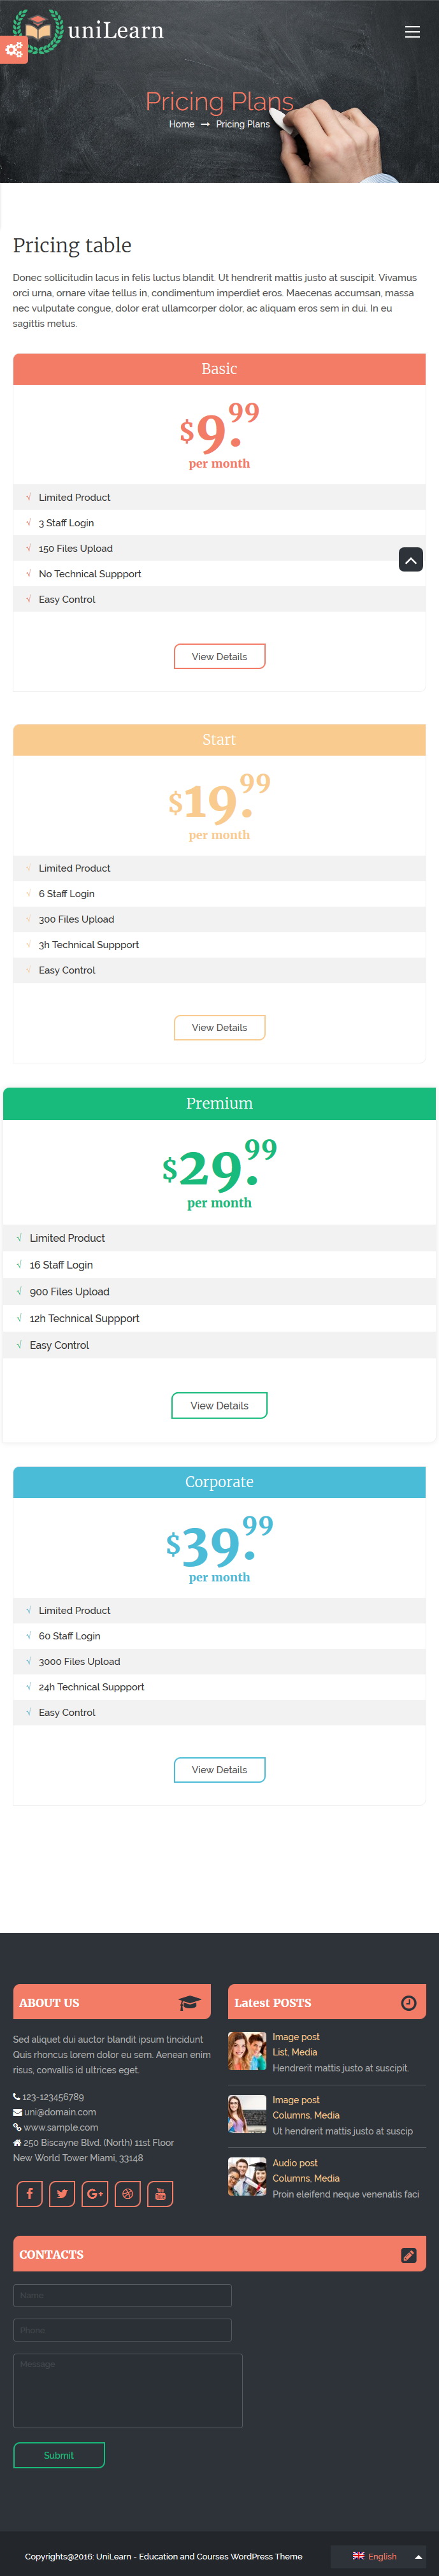439x2576 pixels.
Task: Open the settings gears panel
Action: pos(13,49)
